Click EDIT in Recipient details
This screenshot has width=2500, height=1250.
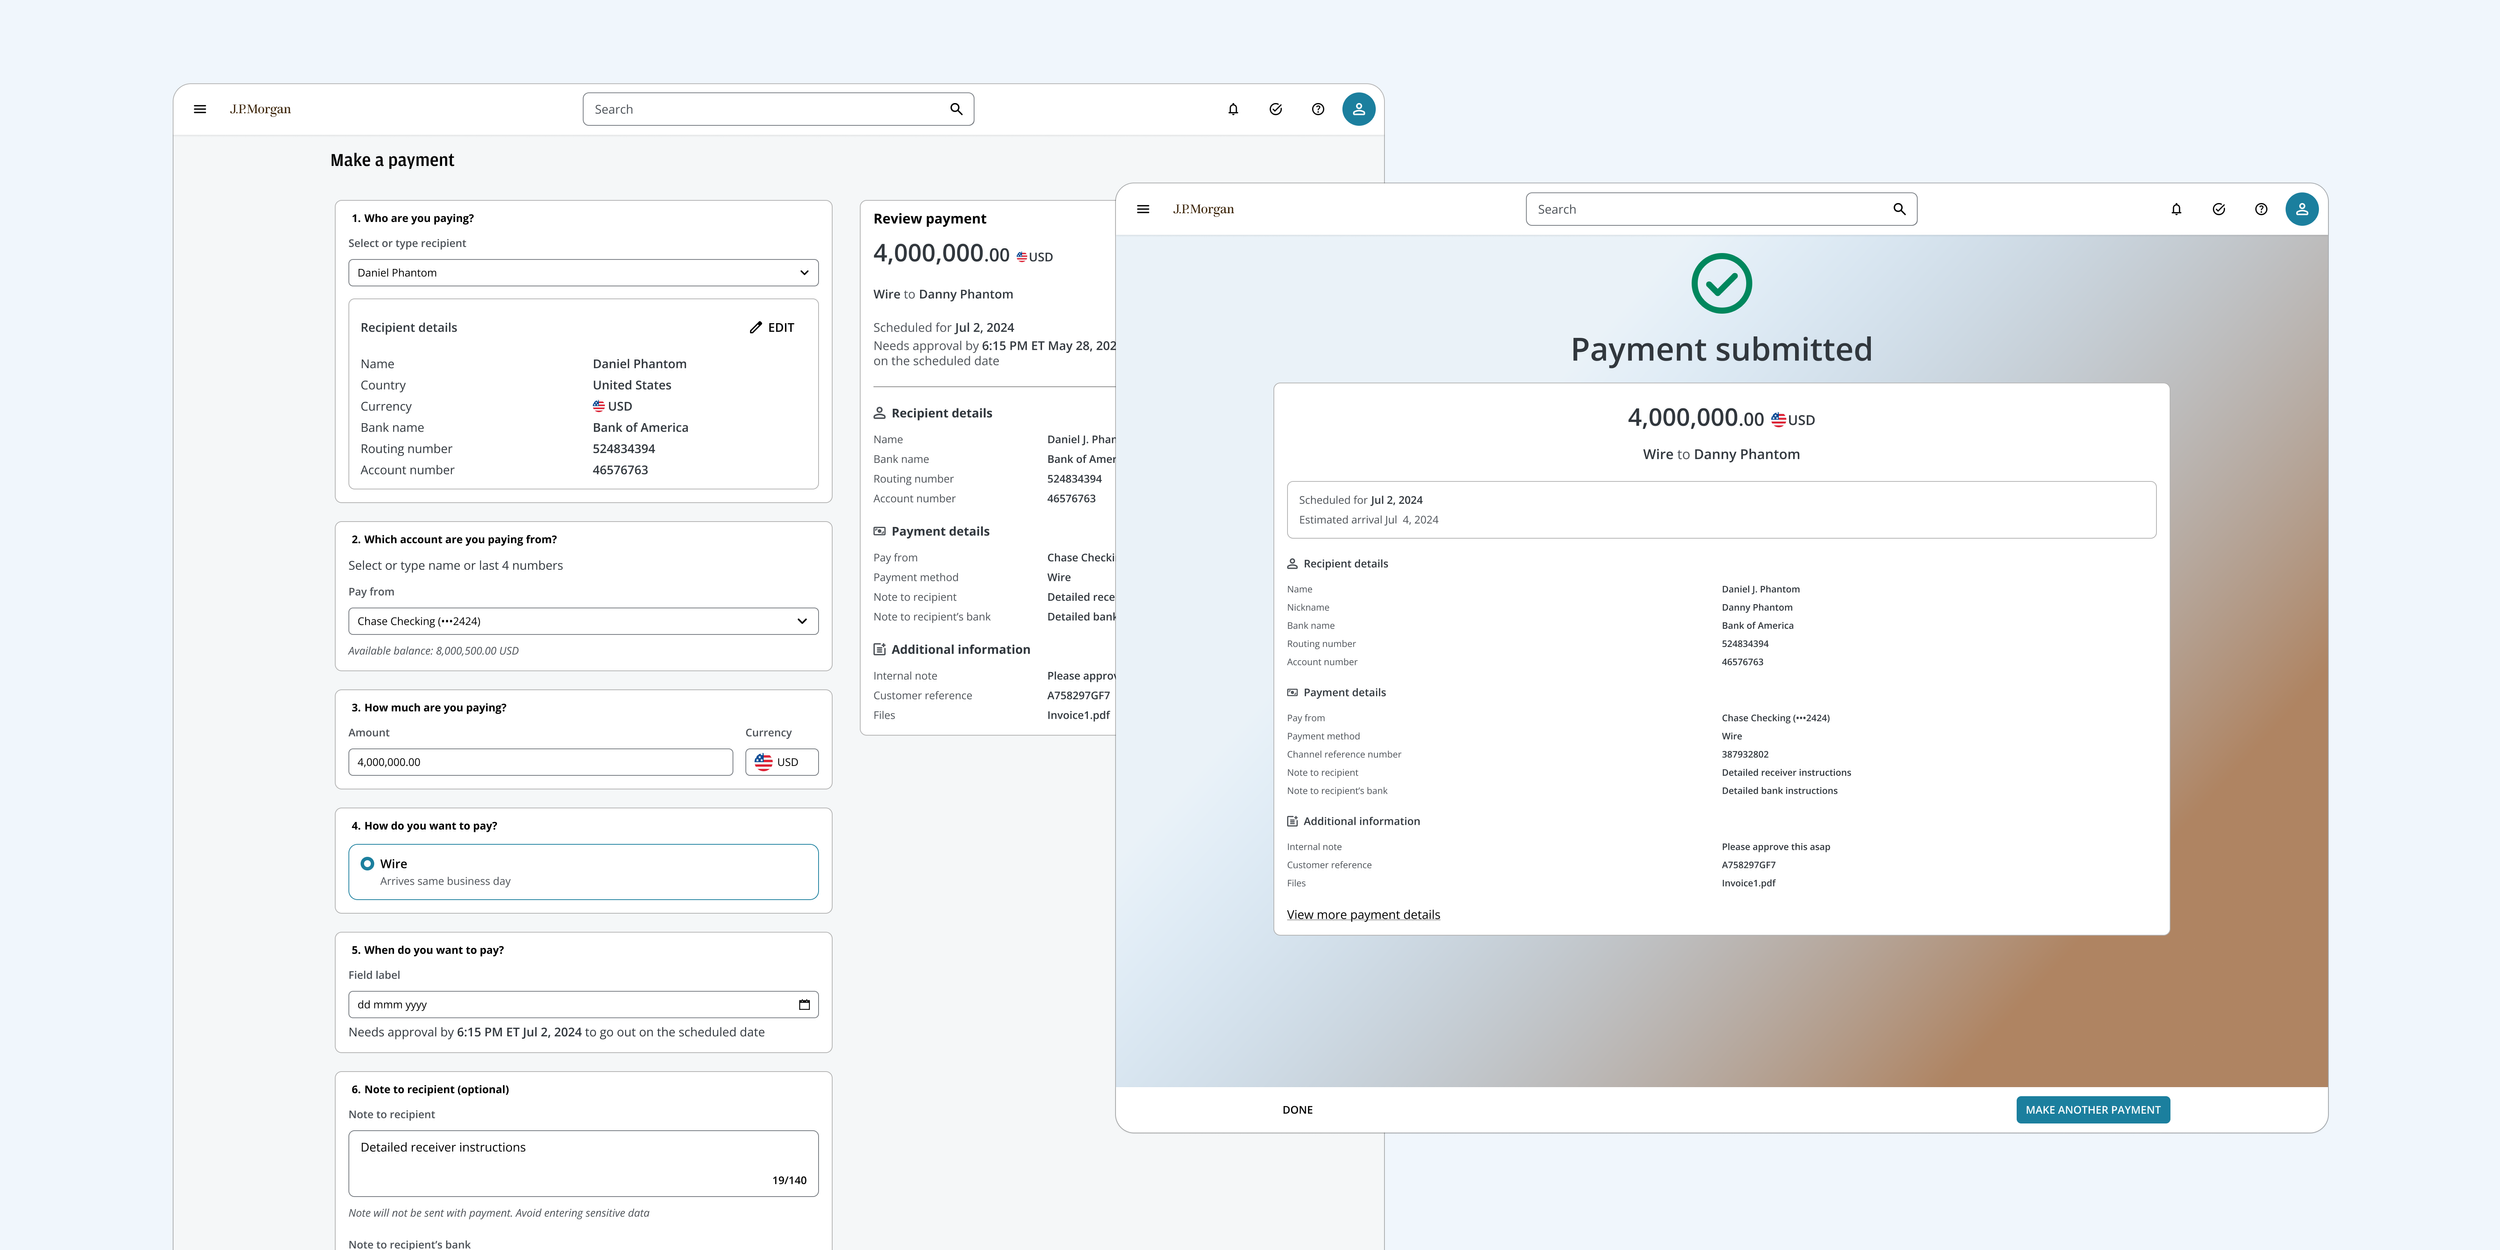tap(772, 327)
